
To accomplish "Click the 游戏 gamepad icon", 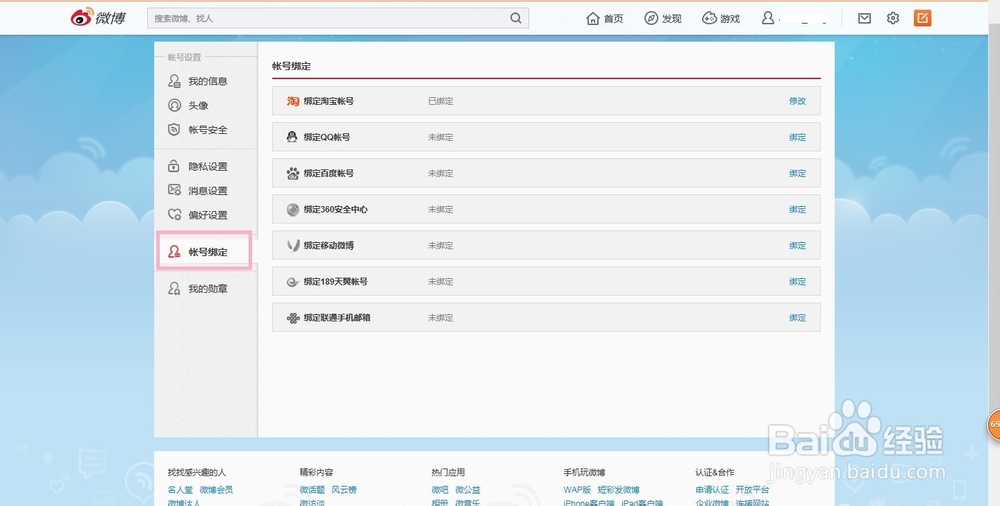I will [709, 19].
